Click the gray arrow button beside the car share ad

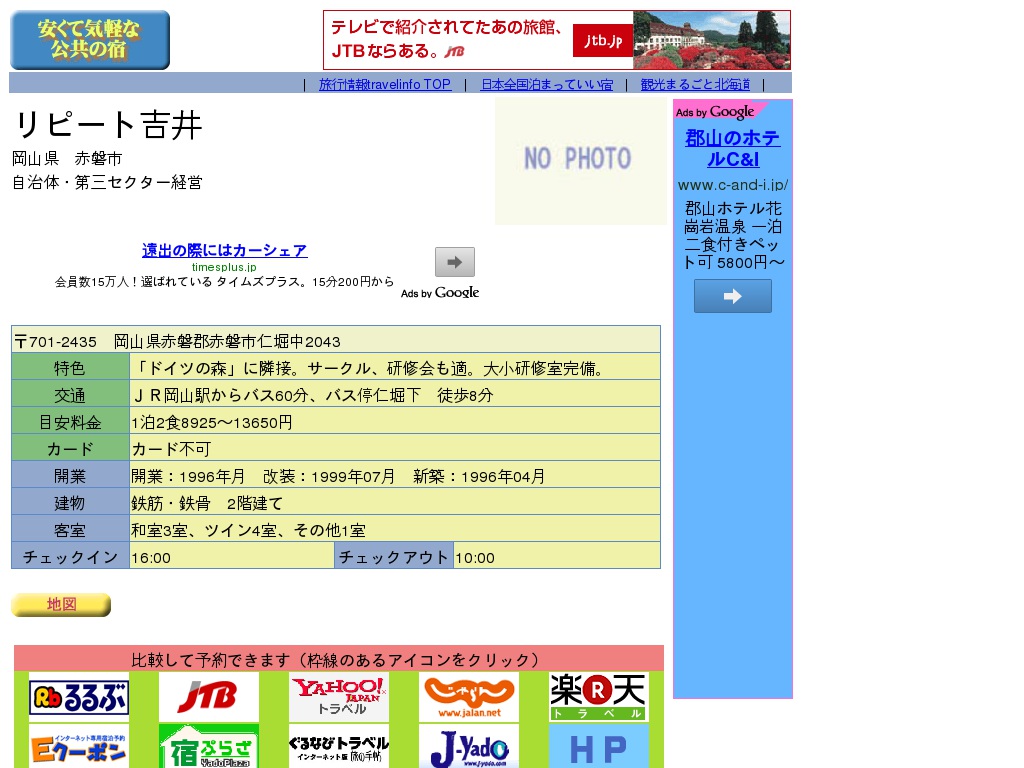tap(455, 262)
